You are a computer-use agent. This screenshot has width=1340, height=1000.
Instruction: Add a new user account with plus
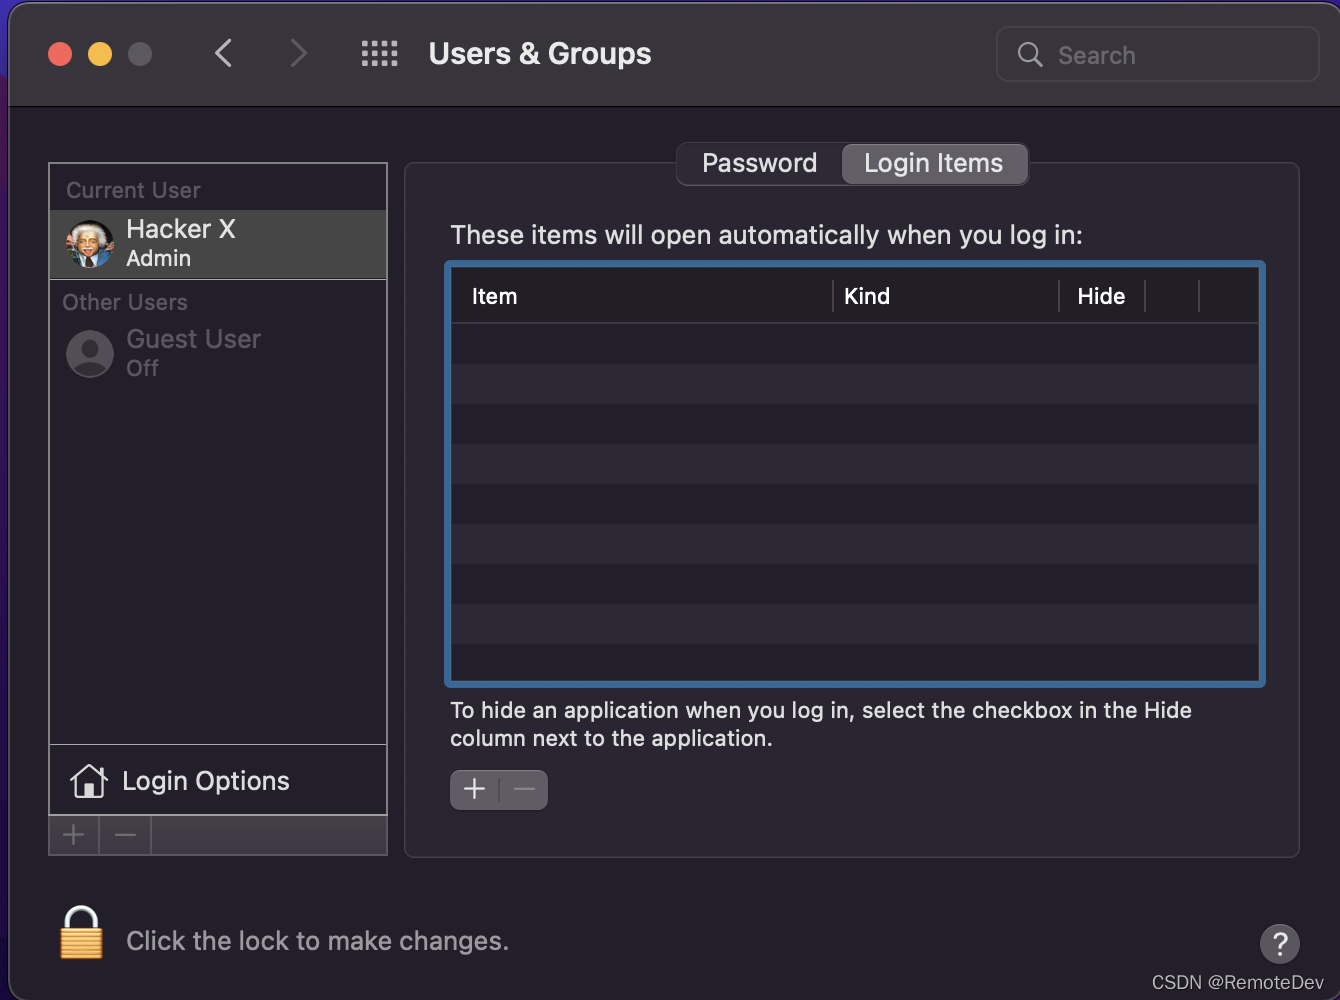74,835
